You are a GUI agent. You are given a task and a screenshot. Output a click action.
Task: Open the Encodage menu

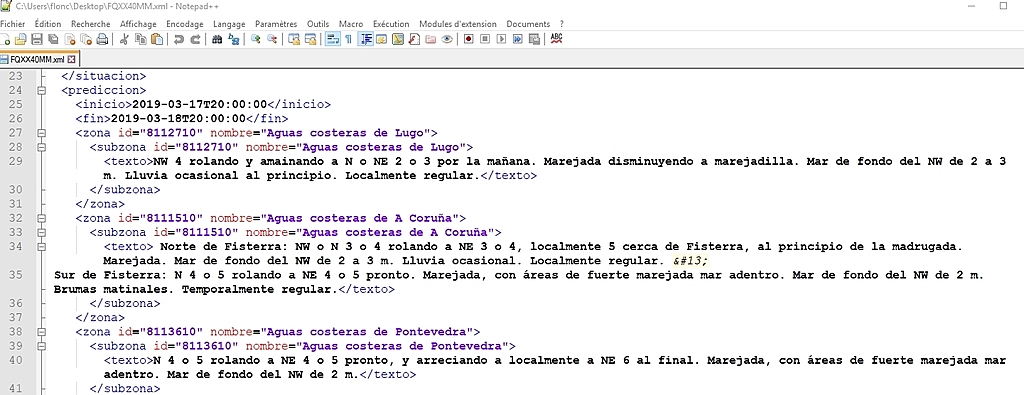(185, 24)
